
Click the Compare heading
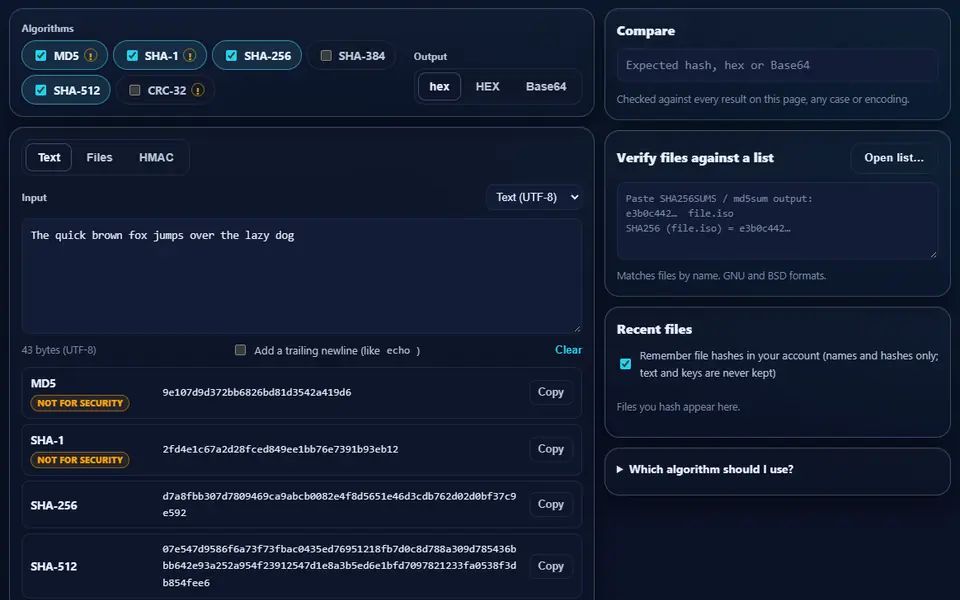[645, 31]
